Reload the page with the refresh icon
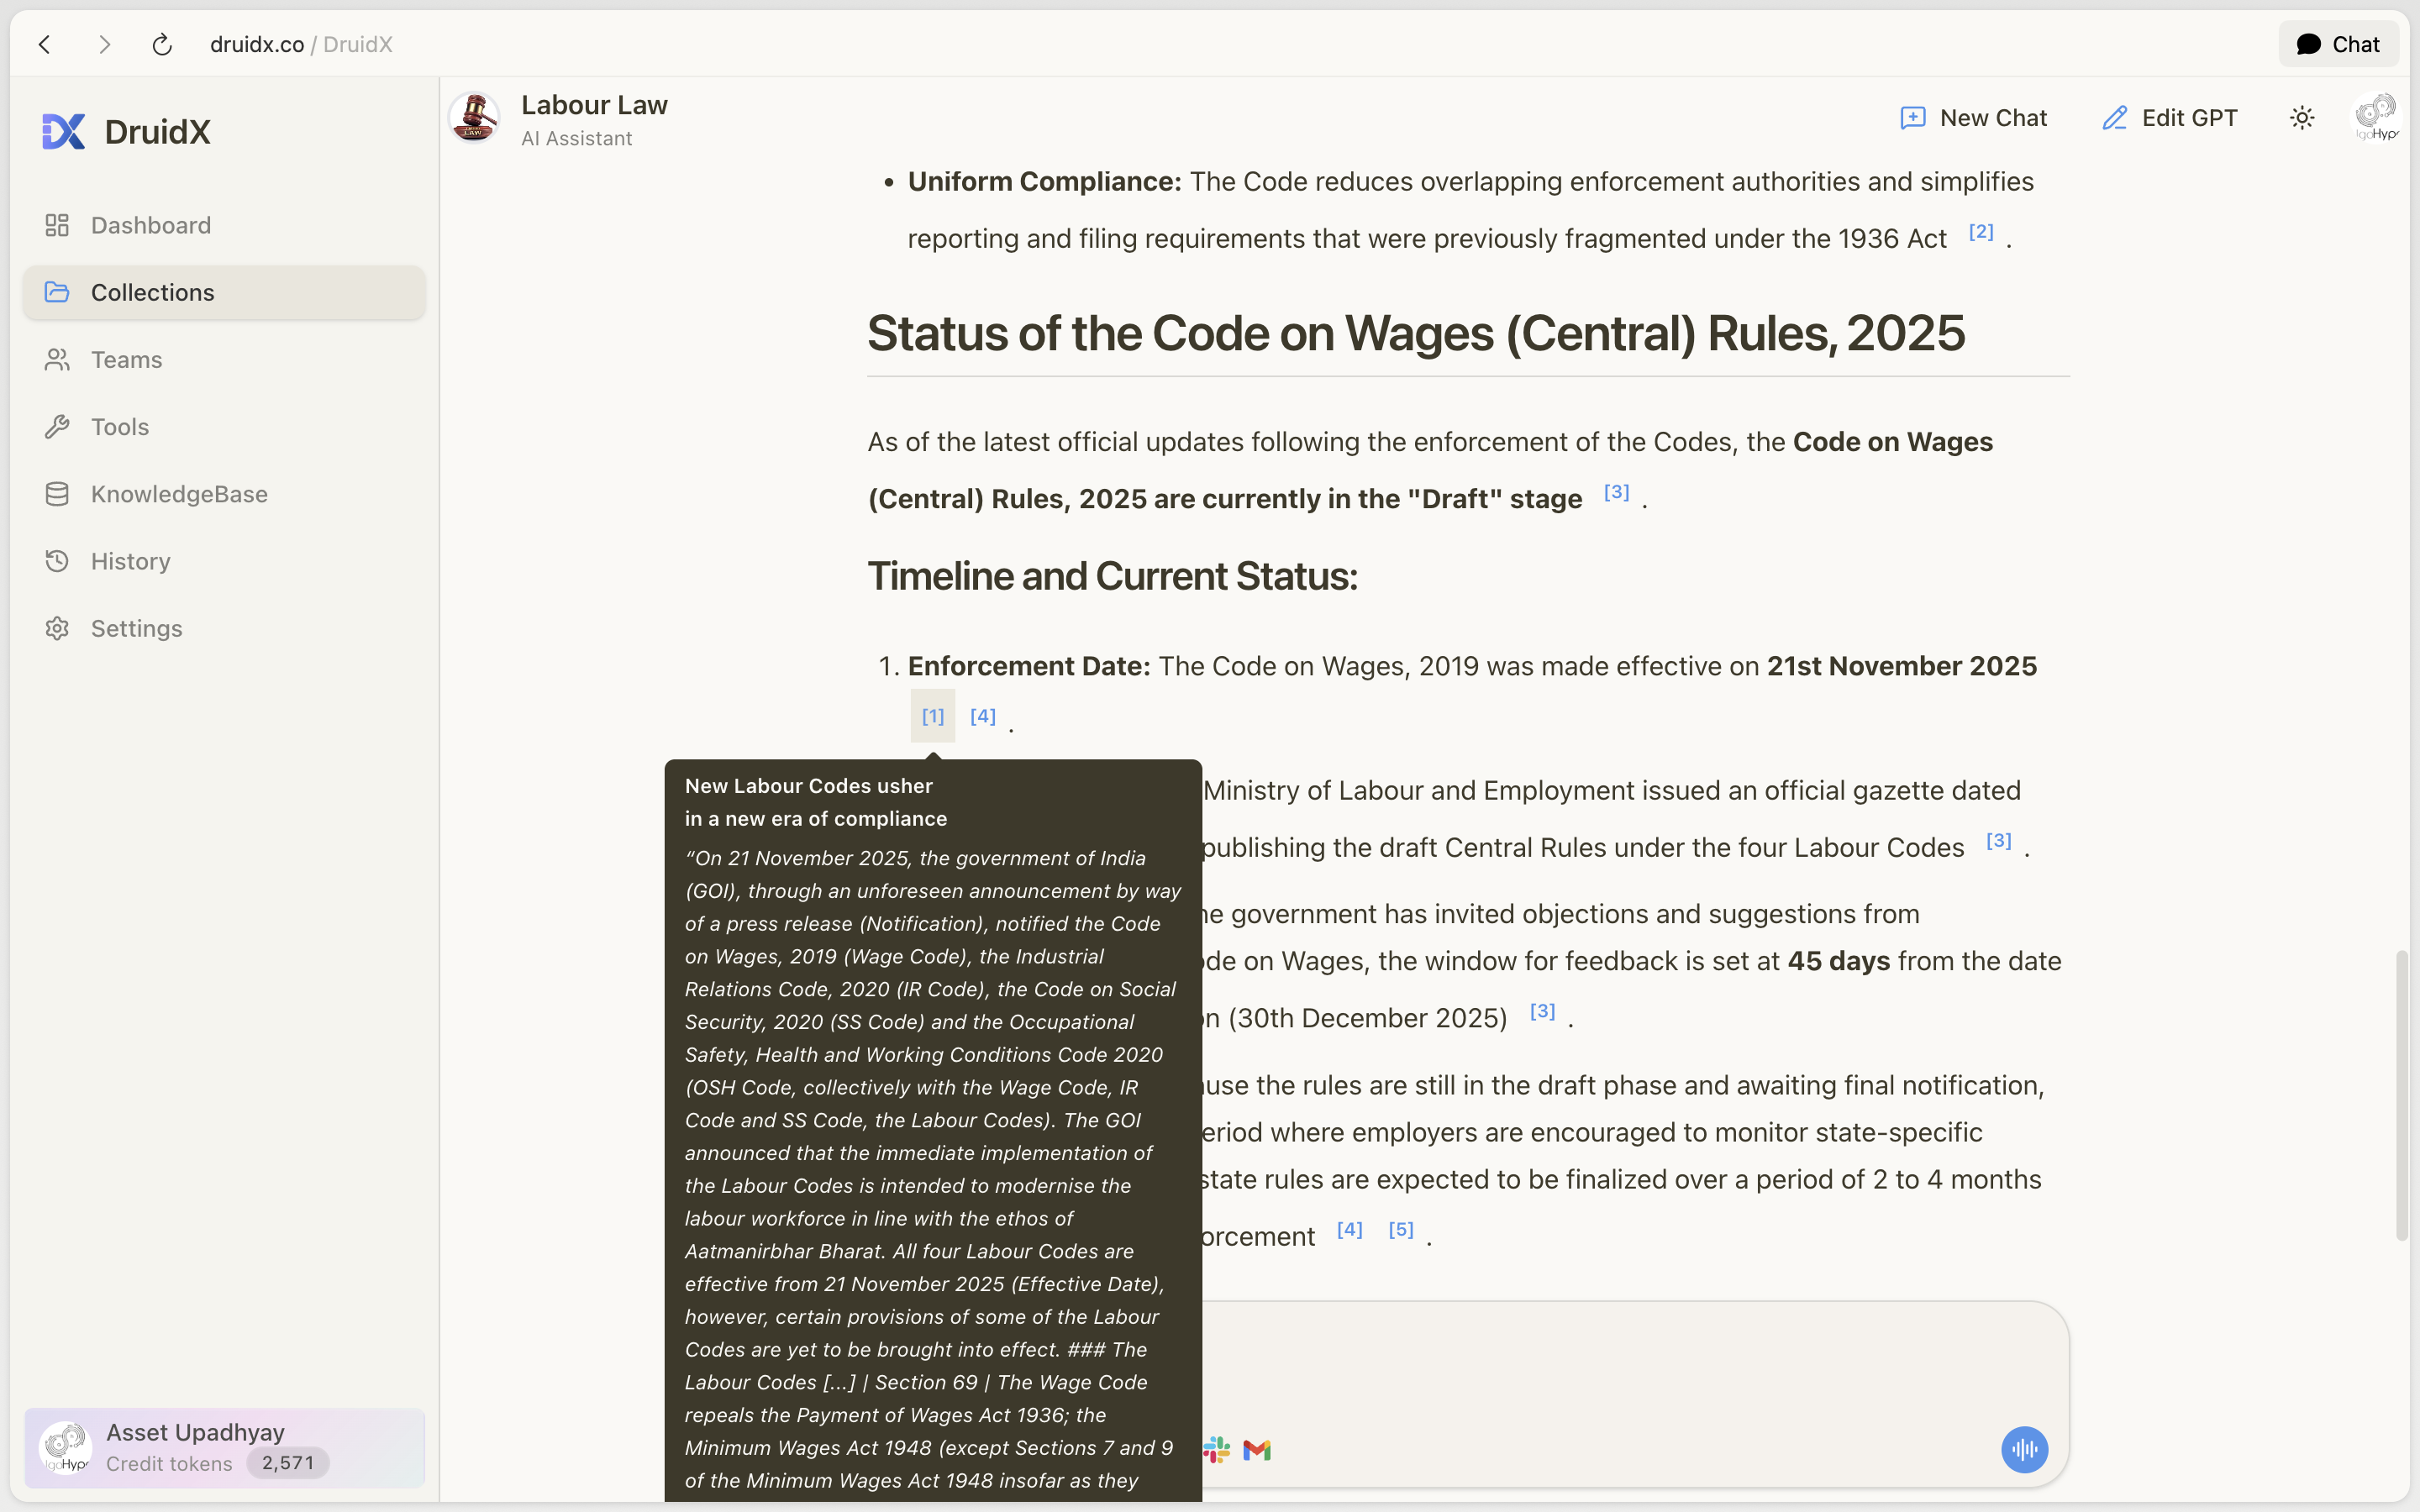This screenshot has width=2420, height=1512. point(162,44)
